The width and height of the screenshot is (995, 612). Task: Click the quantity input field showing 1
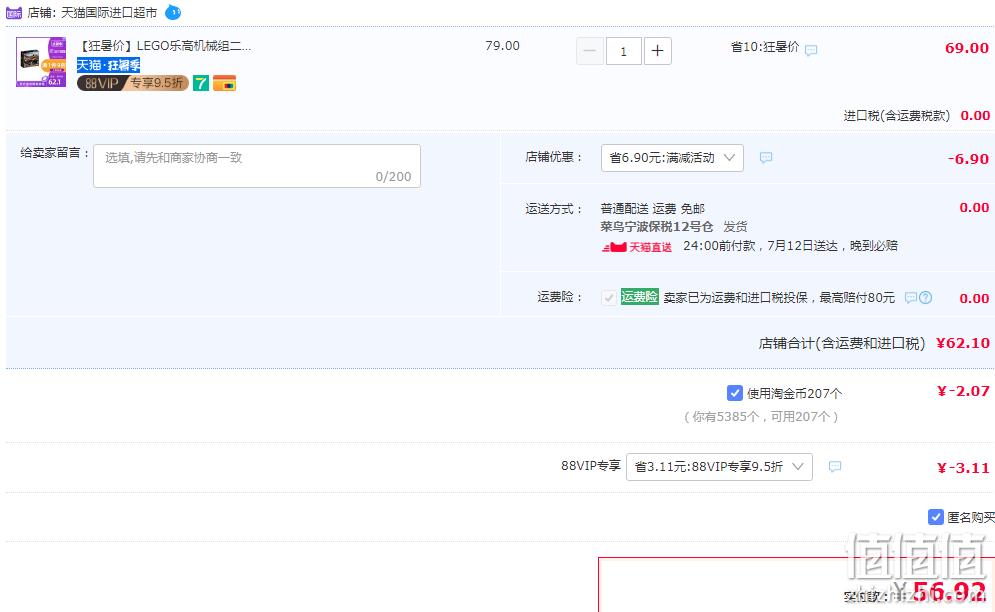tap(623, 51)
